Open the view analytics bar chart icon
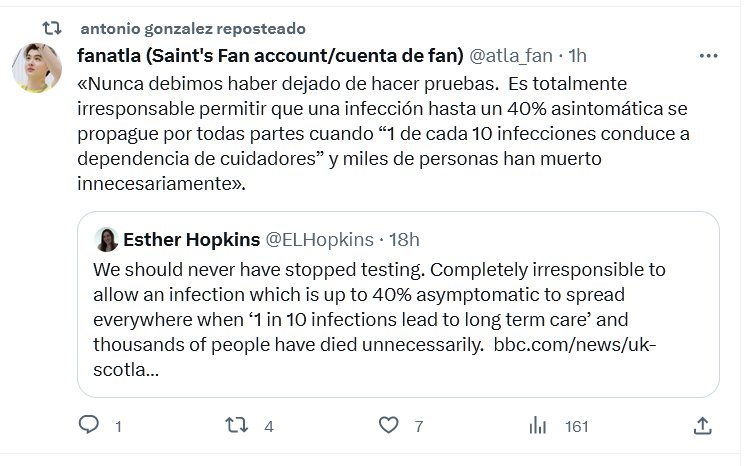The image size is (750, 466). click(540, 426)
